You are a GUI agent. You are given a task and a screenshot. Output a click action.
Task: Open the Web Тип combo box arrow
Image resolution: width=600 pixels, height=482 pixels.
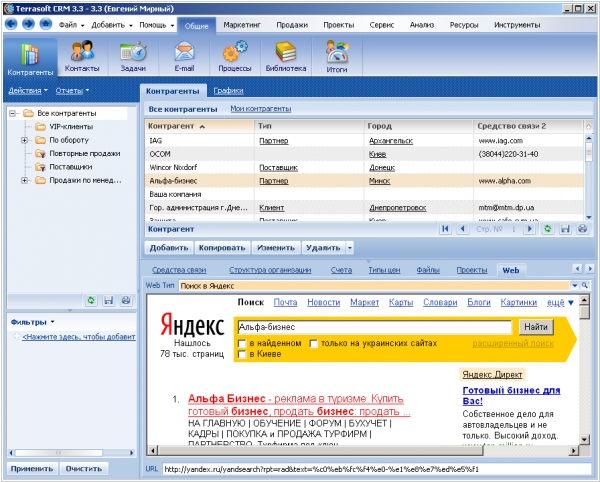point(575,285)
